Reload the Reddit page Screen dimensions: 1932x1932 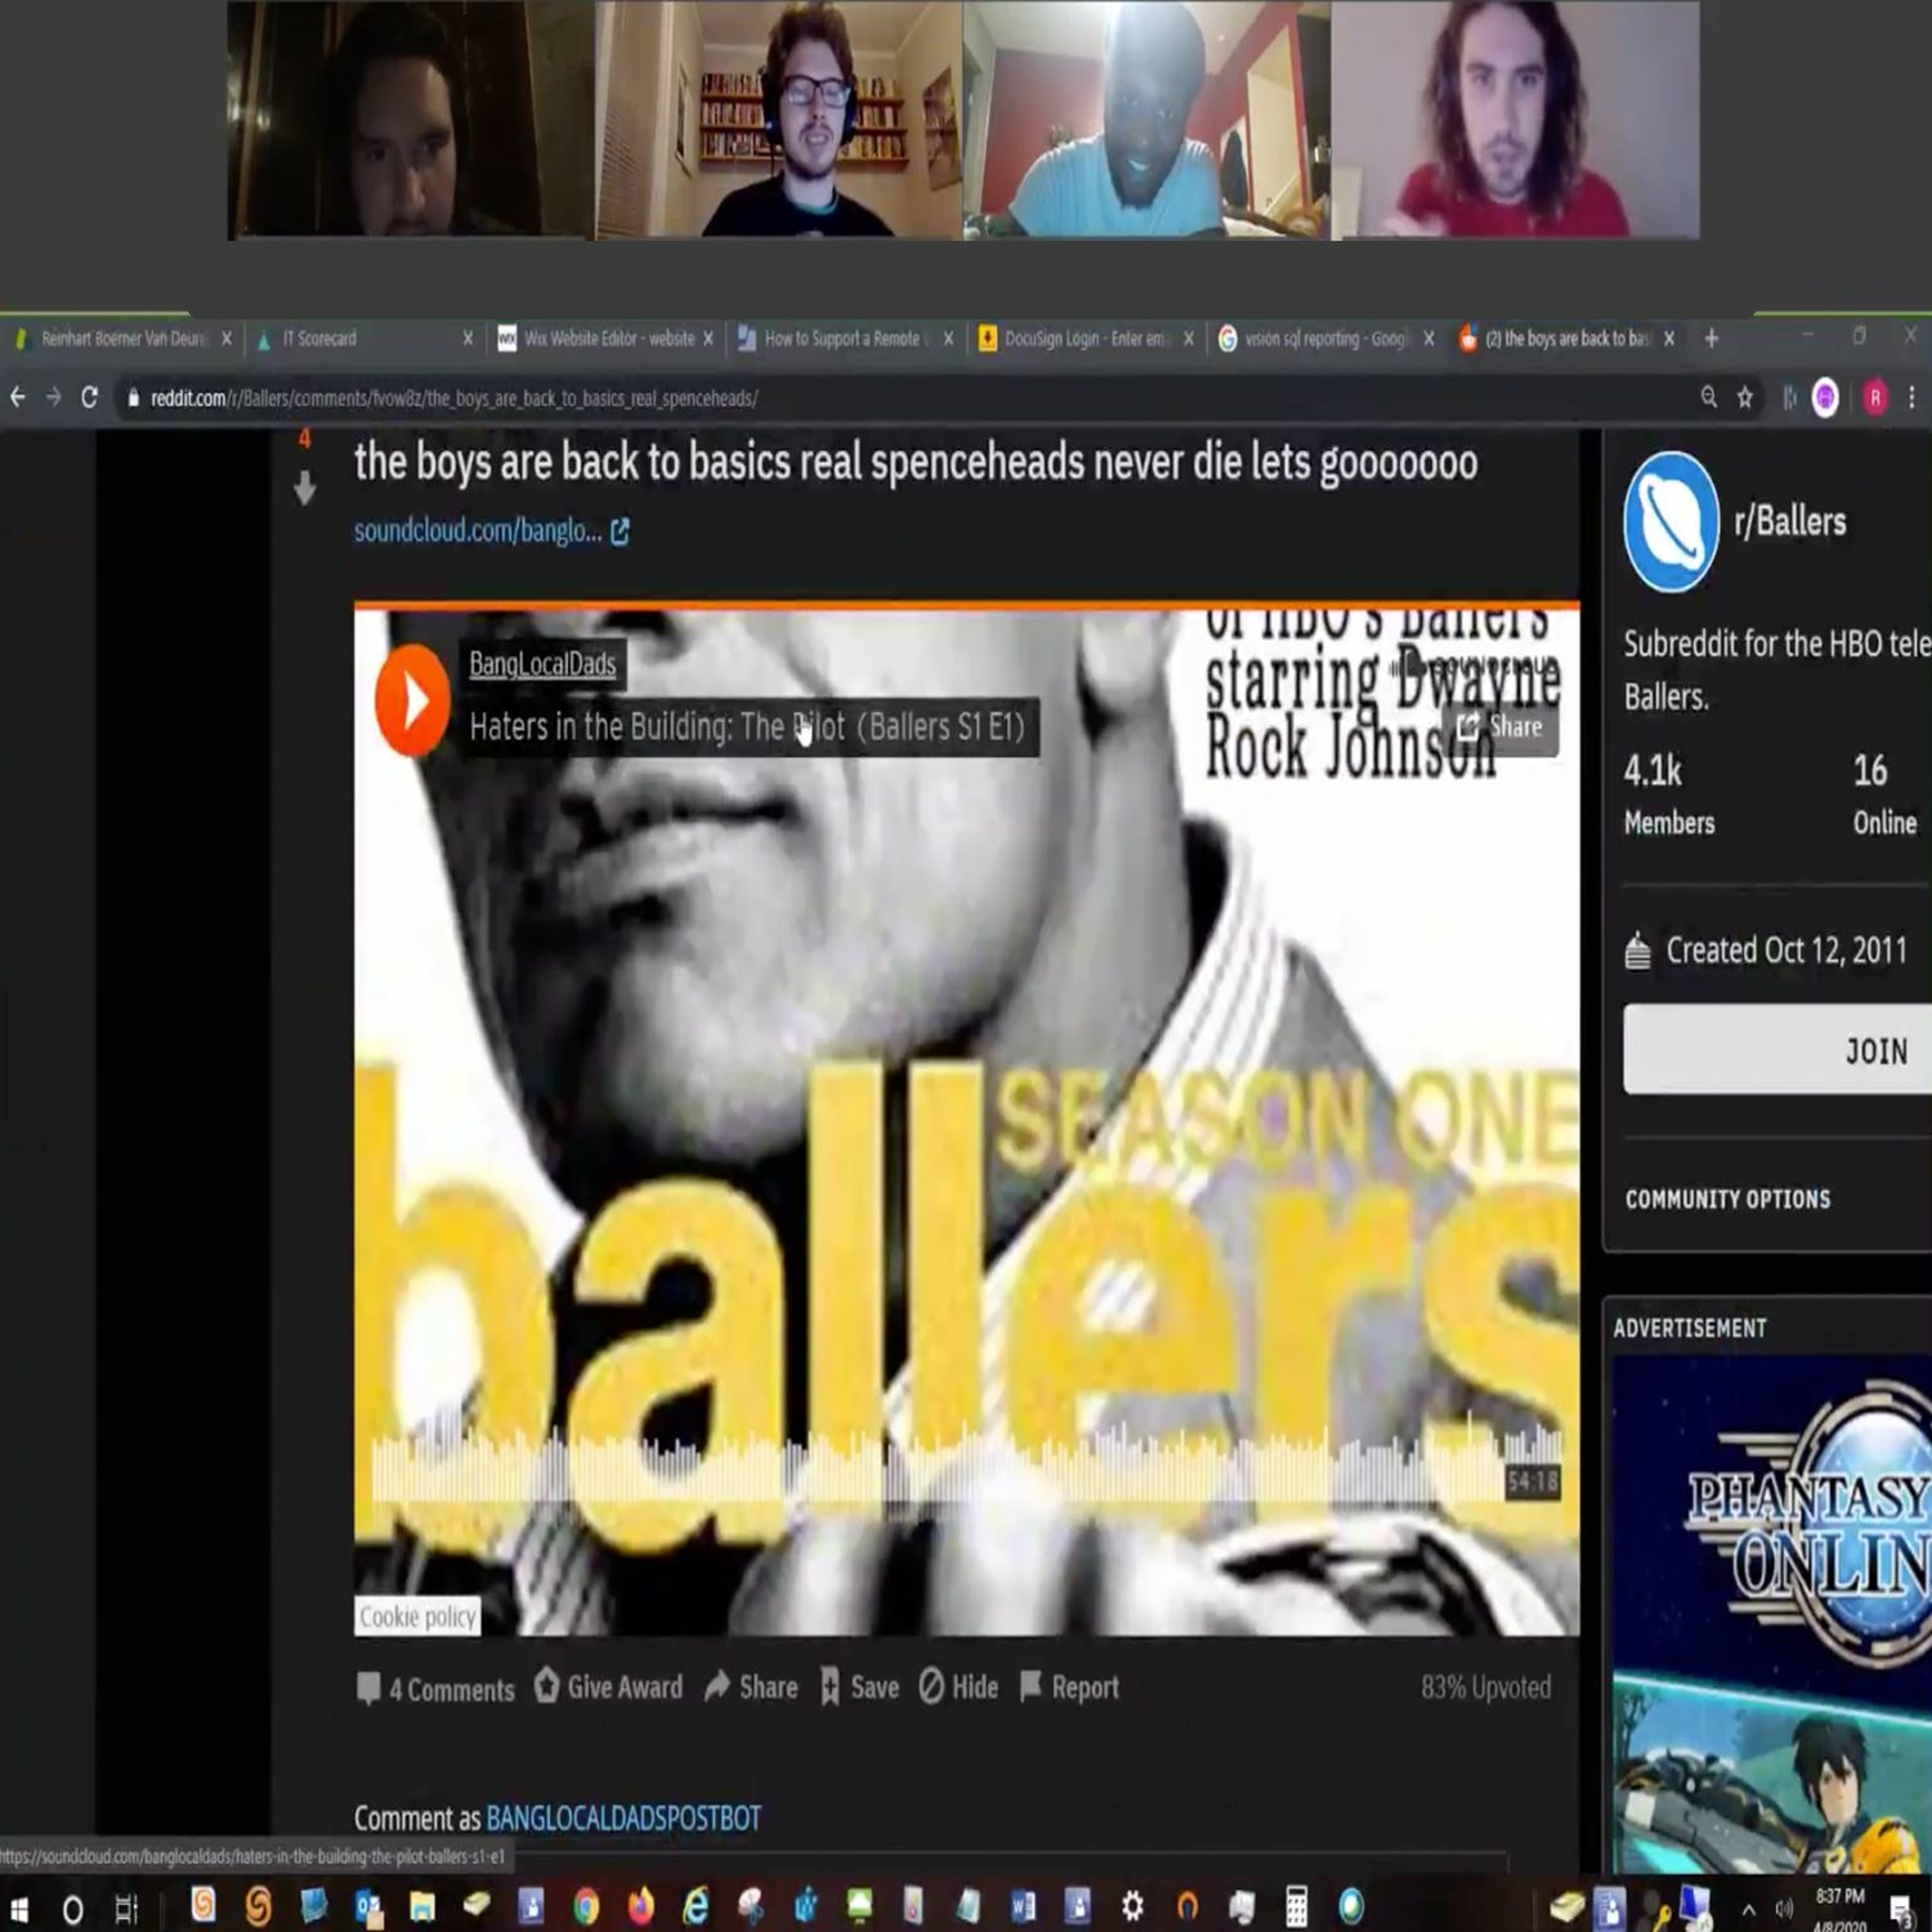click(x=90, y=398)
